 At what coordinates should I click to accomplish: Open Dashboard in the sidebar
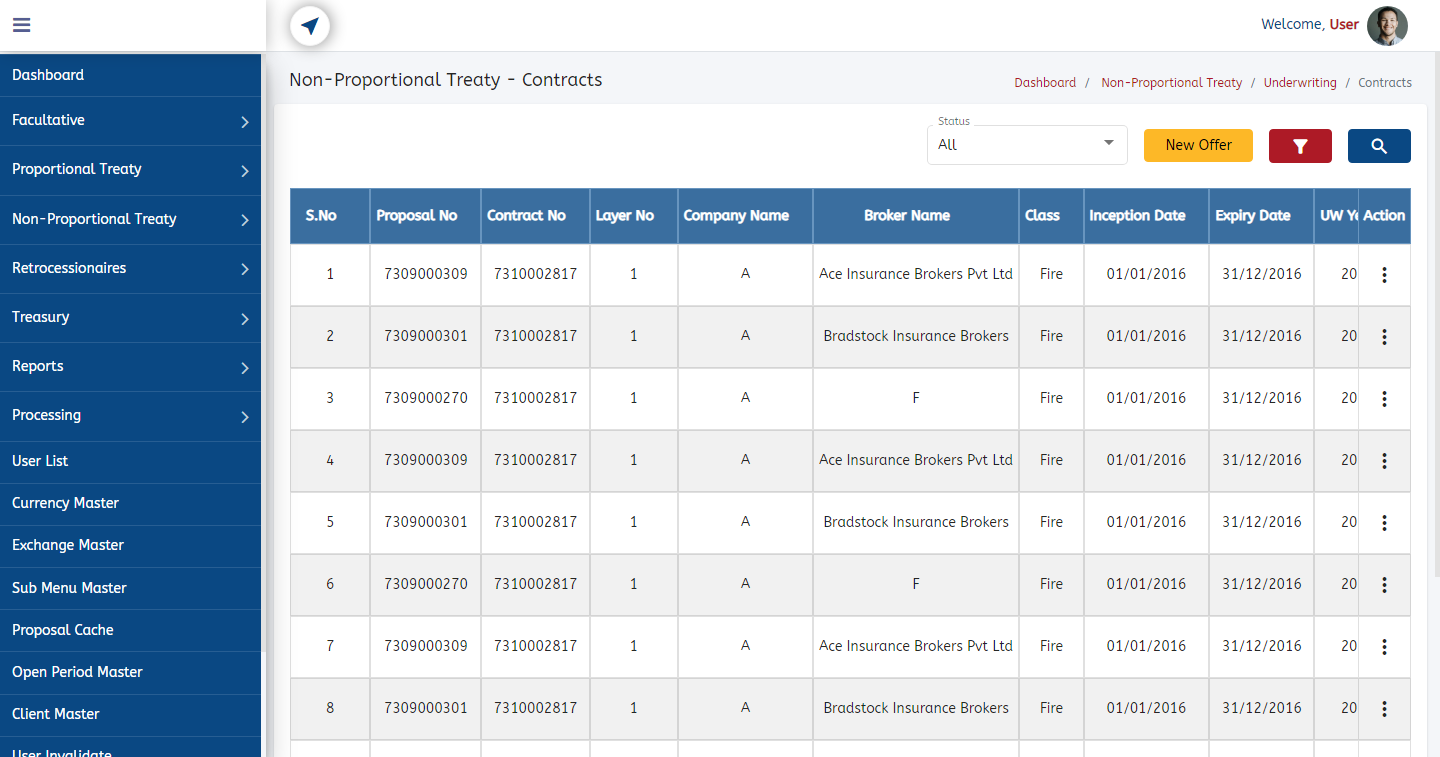tap(130, 75)
